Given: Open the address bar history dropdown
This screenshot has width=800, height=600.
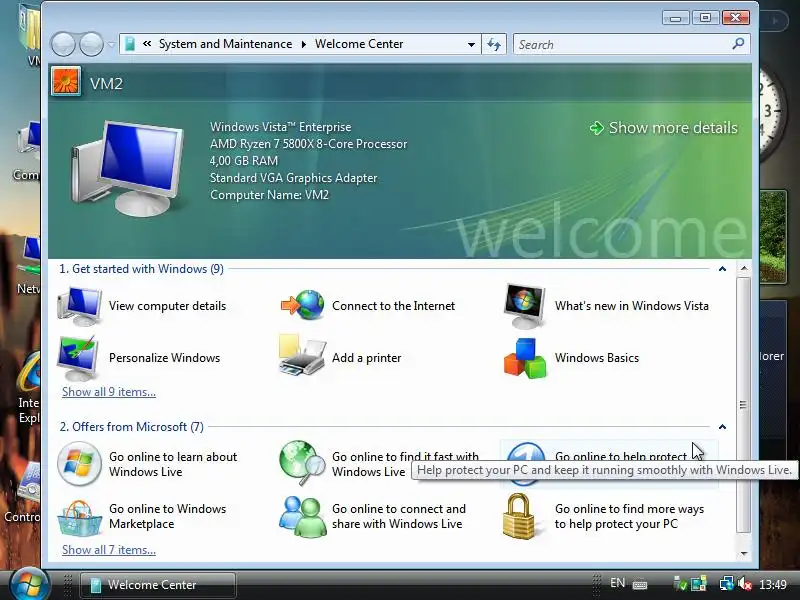Looking at the screenshot, I should click(471, 44).
